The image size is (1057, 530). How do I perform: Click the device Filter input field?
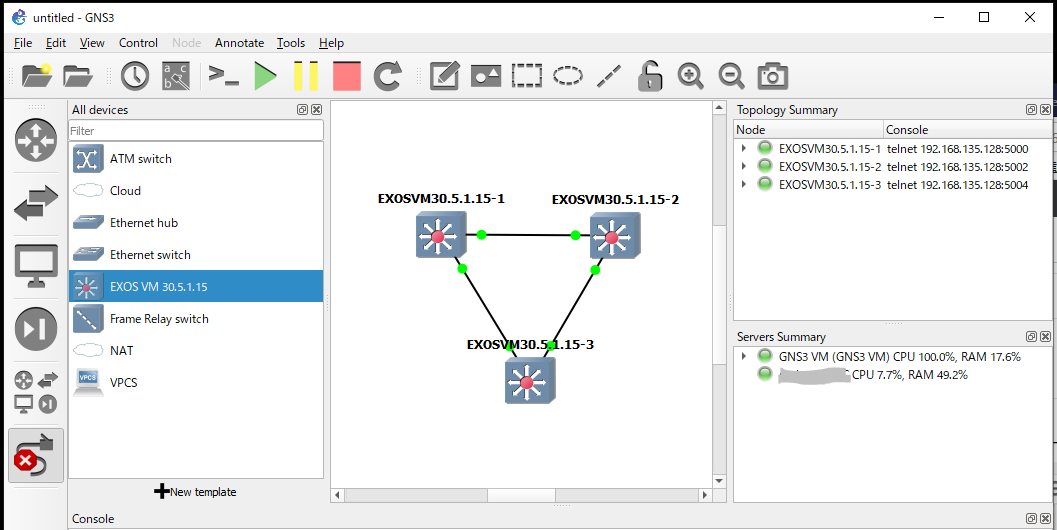[196, 130]
